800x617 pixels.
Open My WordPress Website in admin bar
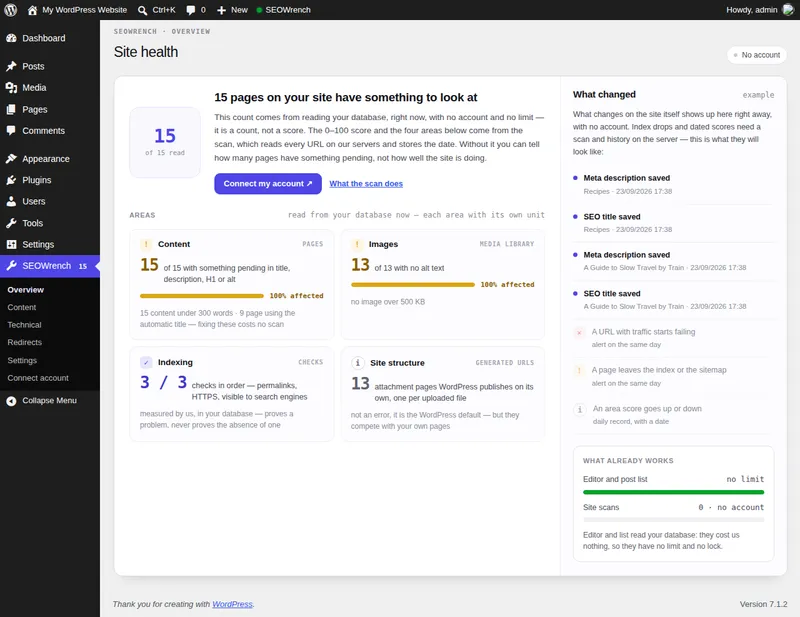point(77,10)
